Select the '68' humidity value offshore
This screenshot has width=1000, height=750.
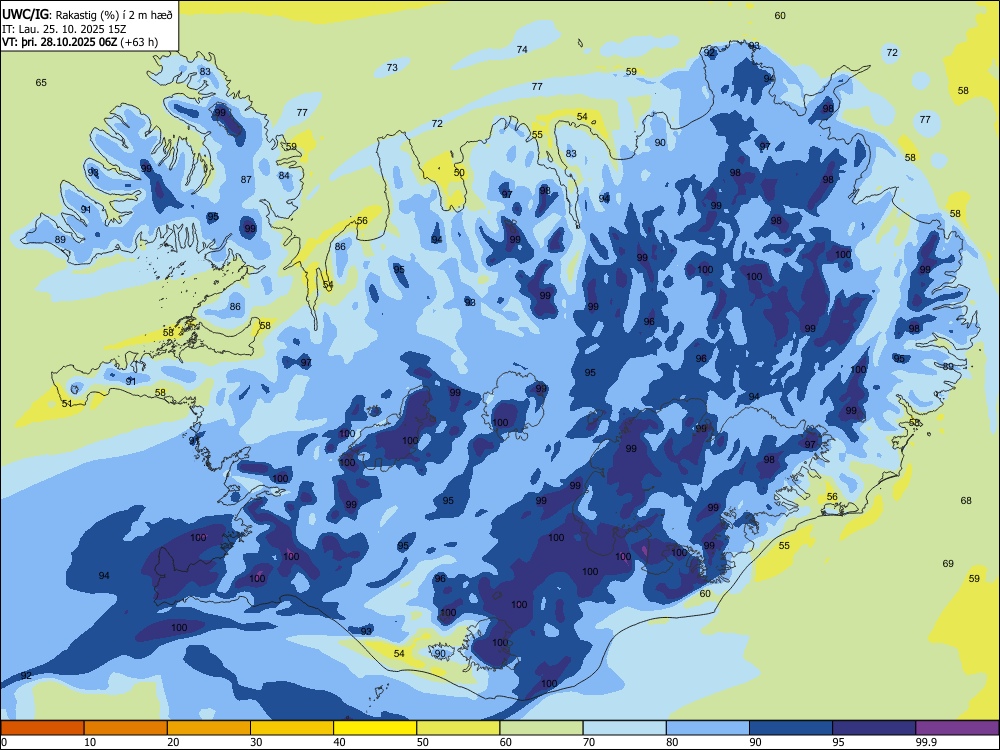[966, 501]
